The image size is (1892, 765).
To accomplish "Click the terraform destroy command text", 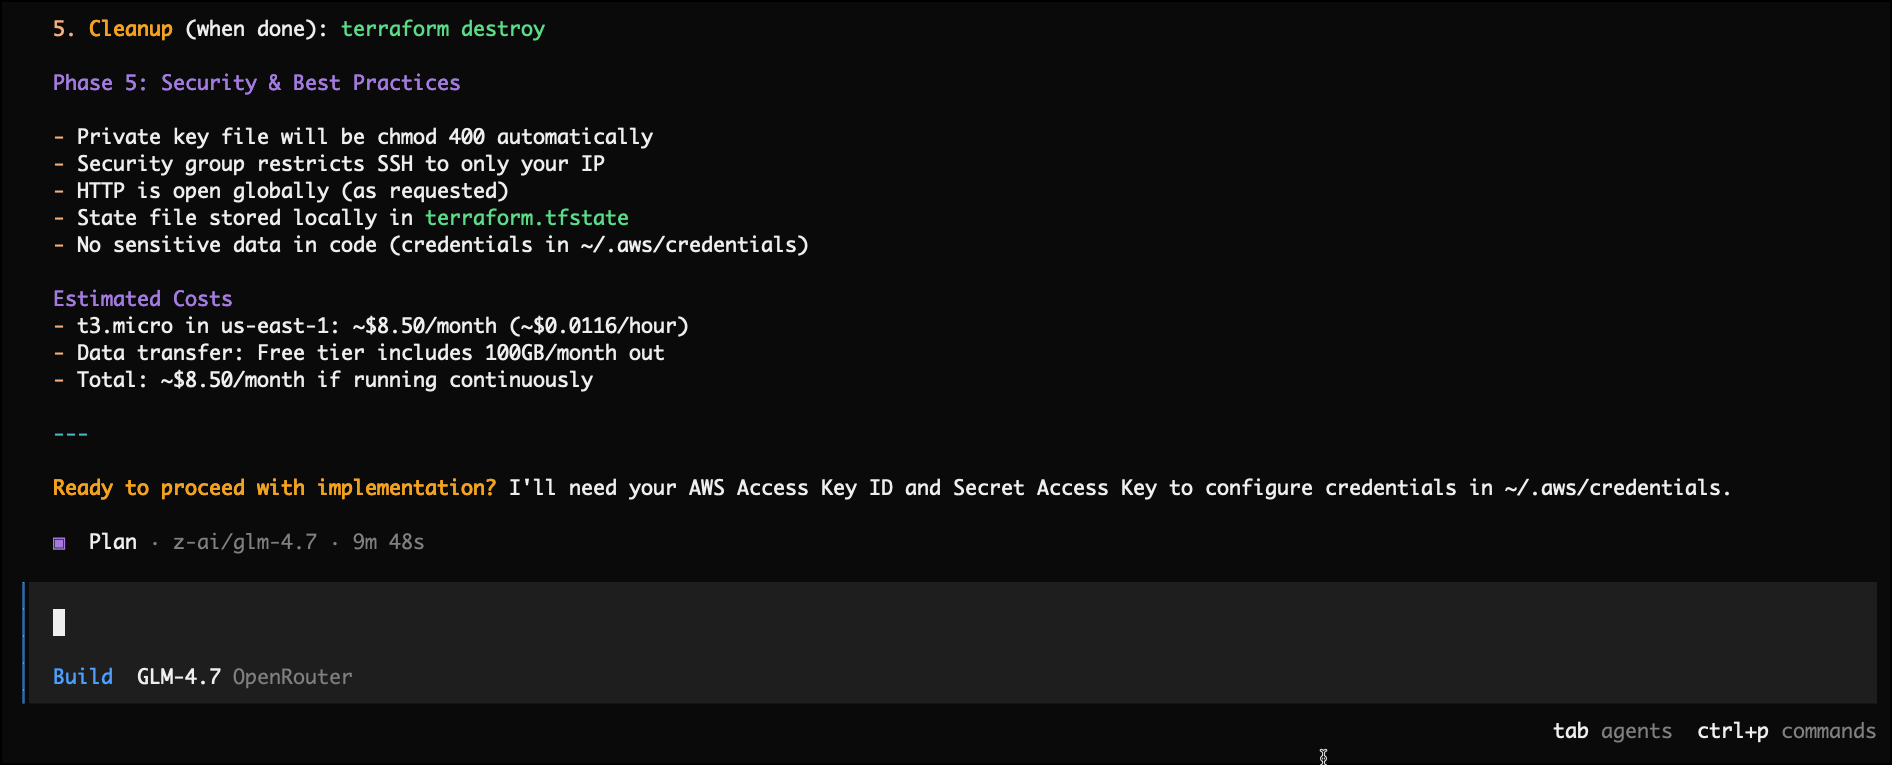I will coord(442,29).
